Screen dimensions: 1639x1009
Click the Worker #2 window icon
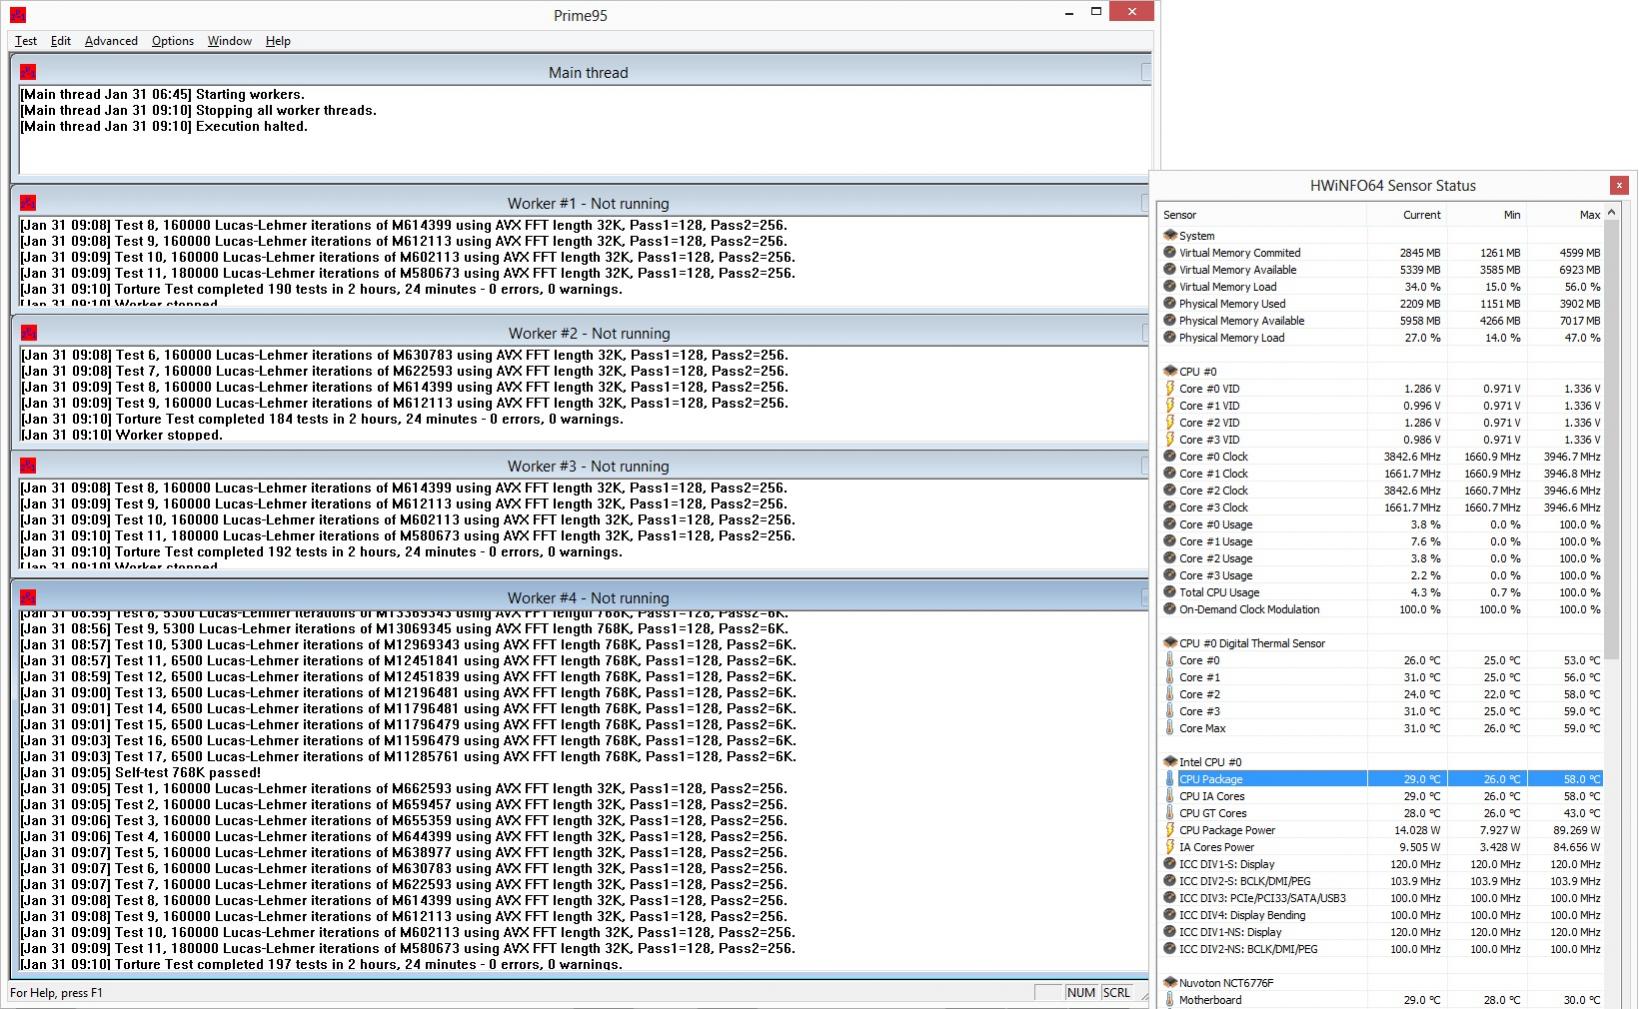(x=28, y=333)
